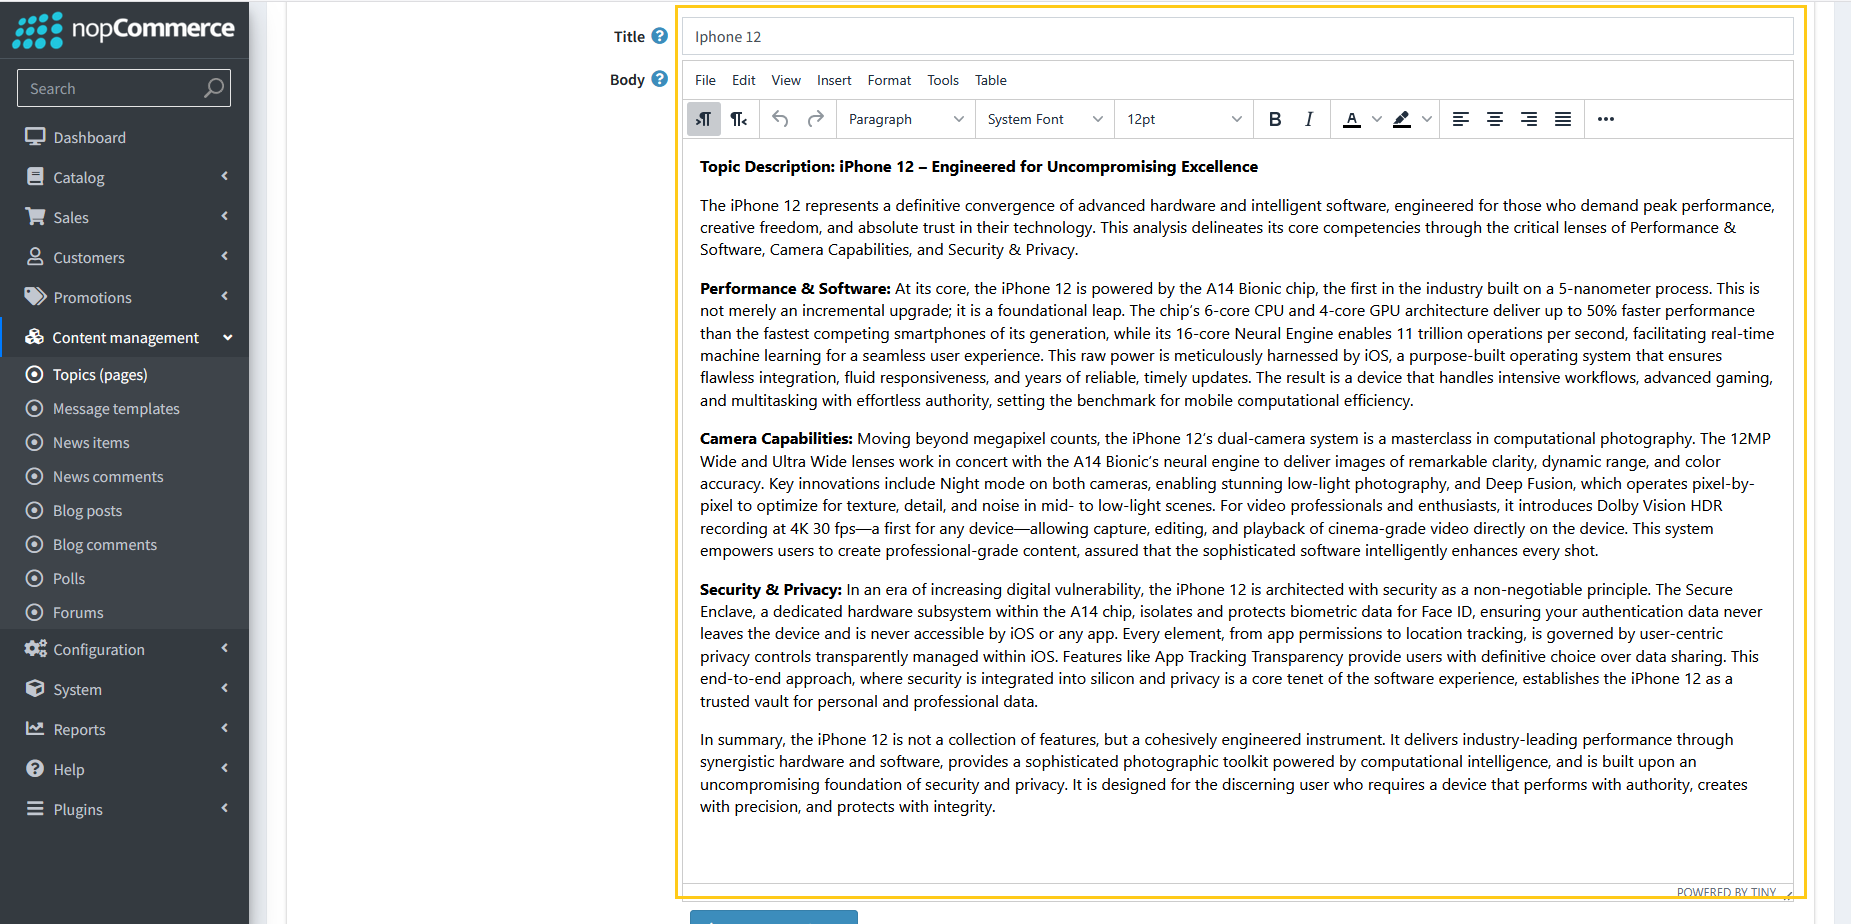Viewport: 1851px width, 924px height.
Task: Open the Paragraph style dropdown
Action: [x=903, y=119]
